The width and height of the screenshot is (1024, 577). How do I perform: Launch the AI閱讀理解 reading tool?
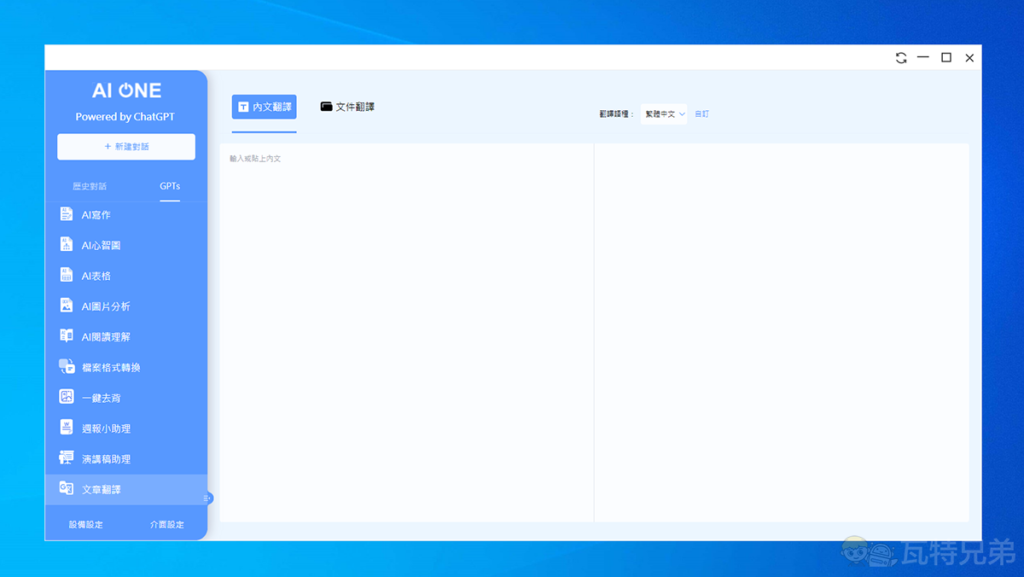click(105, 337)
